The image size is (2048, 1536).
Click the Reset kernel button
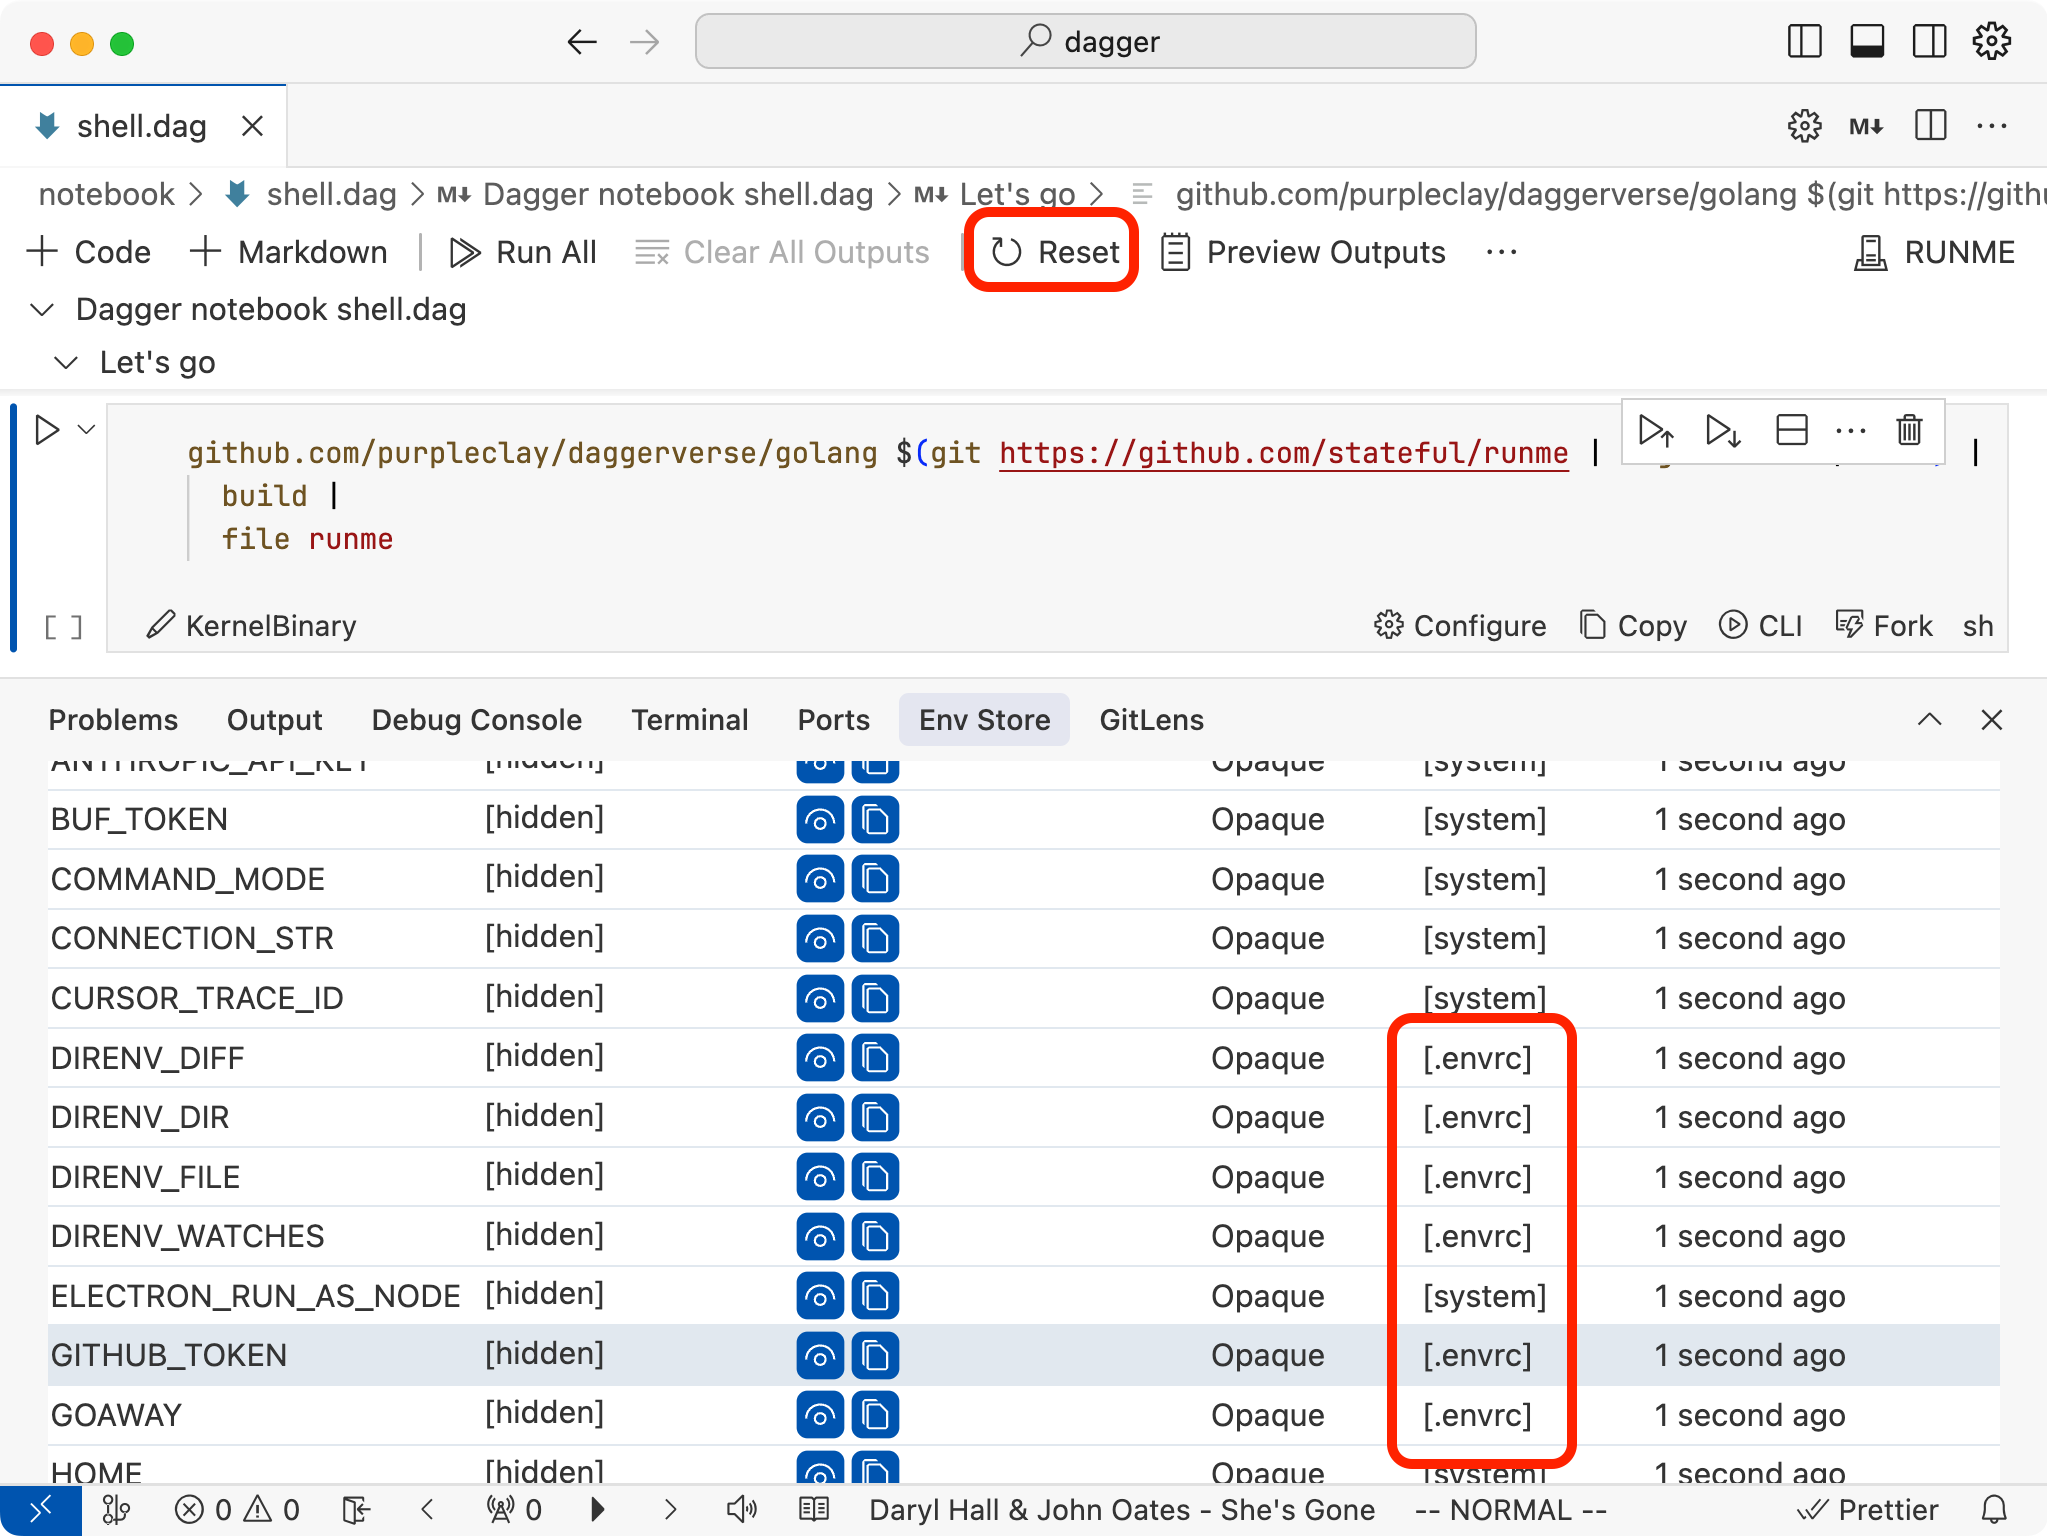pyautogui.click(x=1055, y=252)
